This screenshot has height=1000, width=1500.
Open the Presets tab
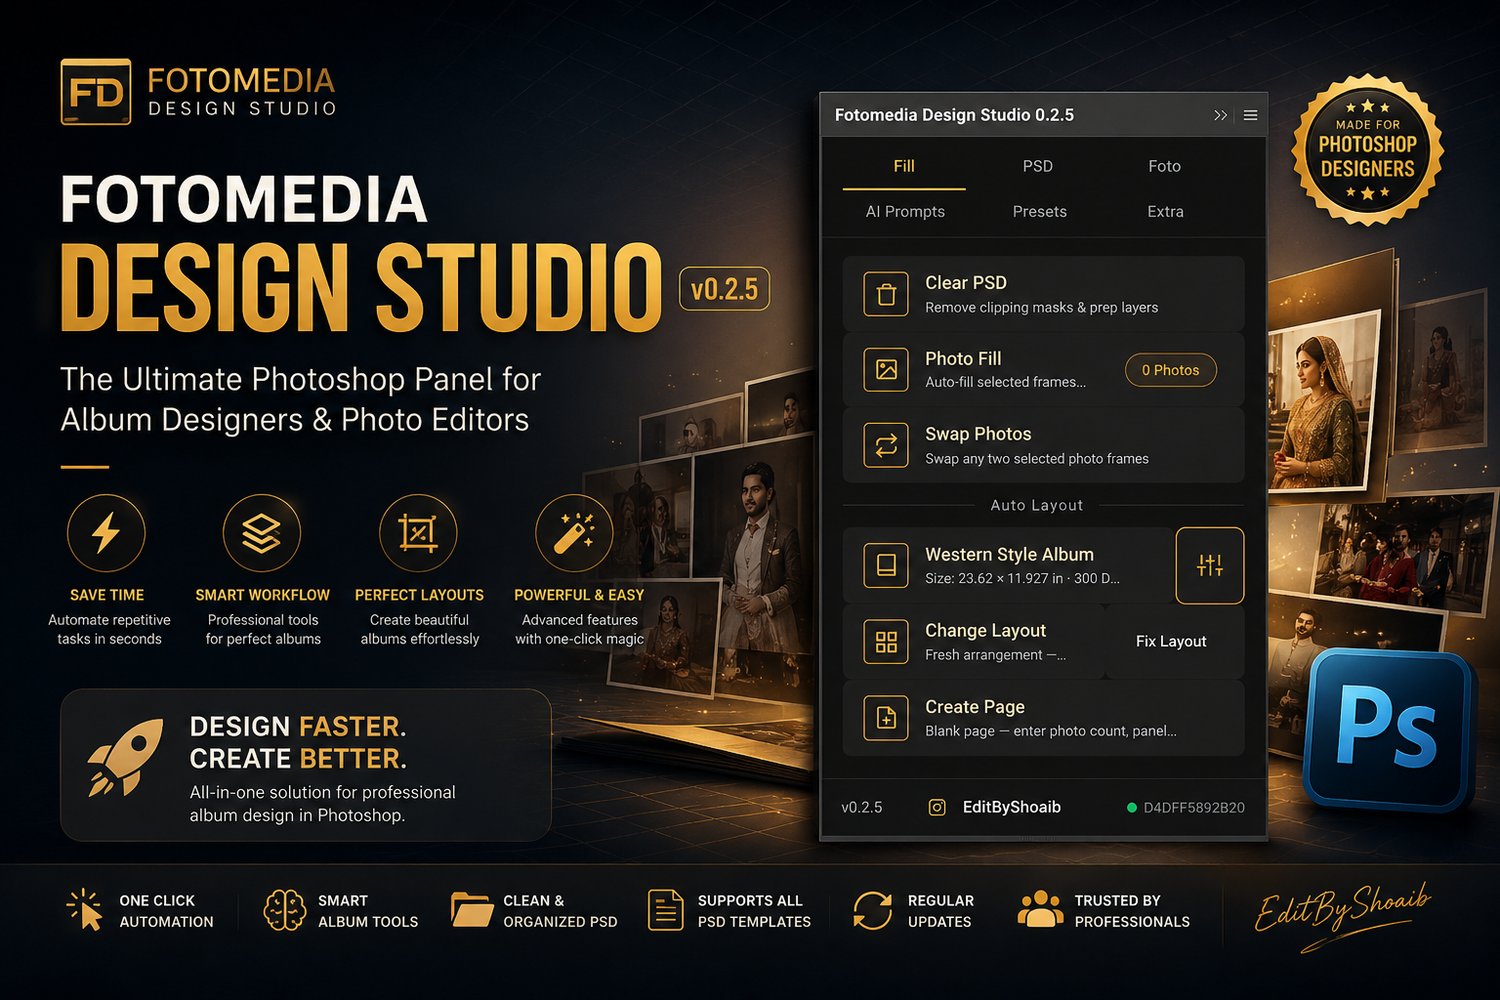[x=1040, y=212]
